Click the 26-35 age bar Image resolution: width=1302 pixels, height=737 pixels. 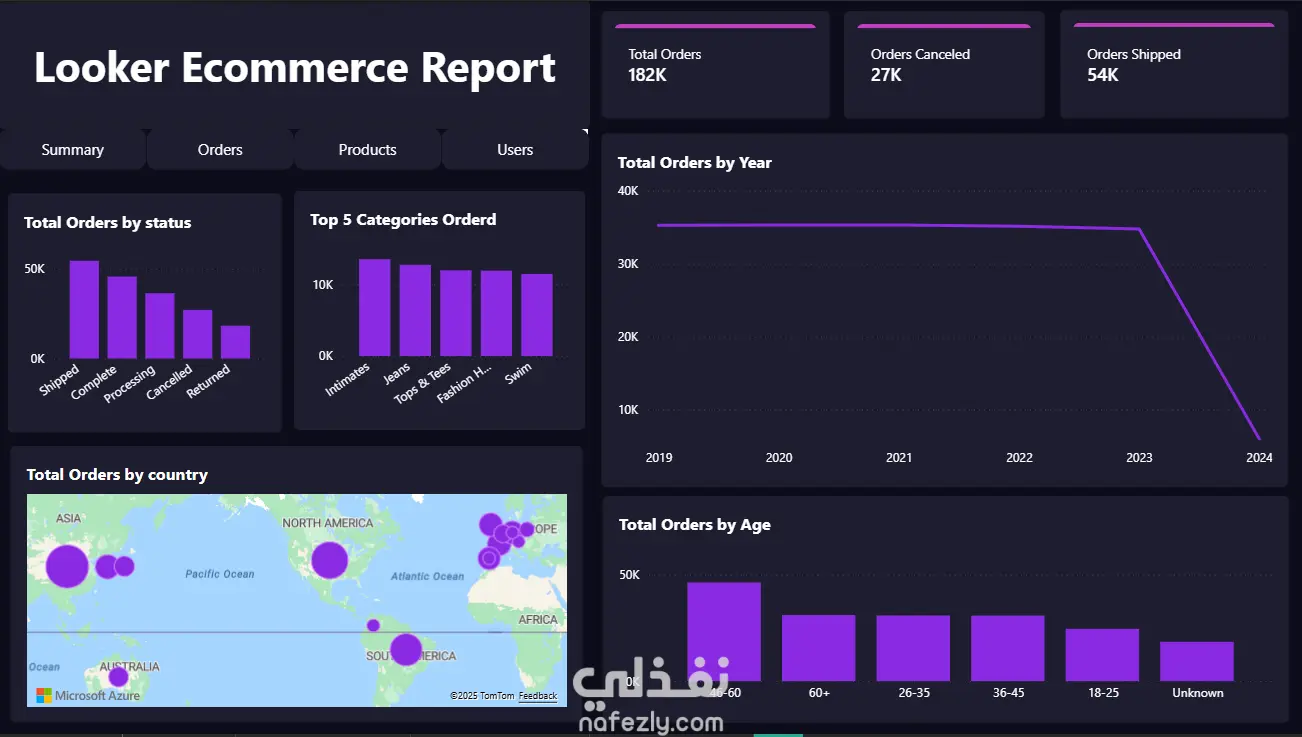point(913,648)
